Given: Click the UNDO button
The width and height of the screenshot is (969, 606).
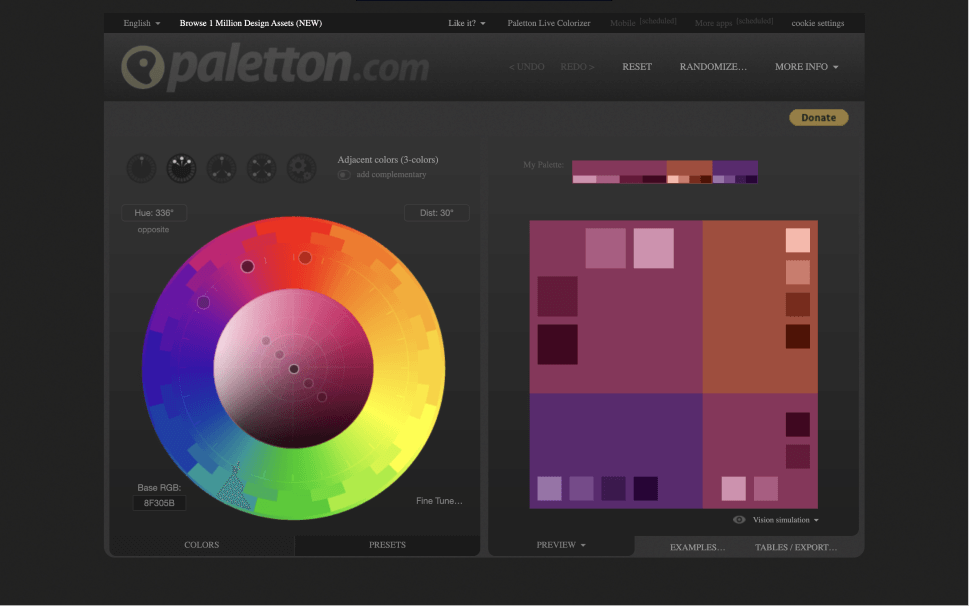Looking at the screenshot, I should point(527,67).
